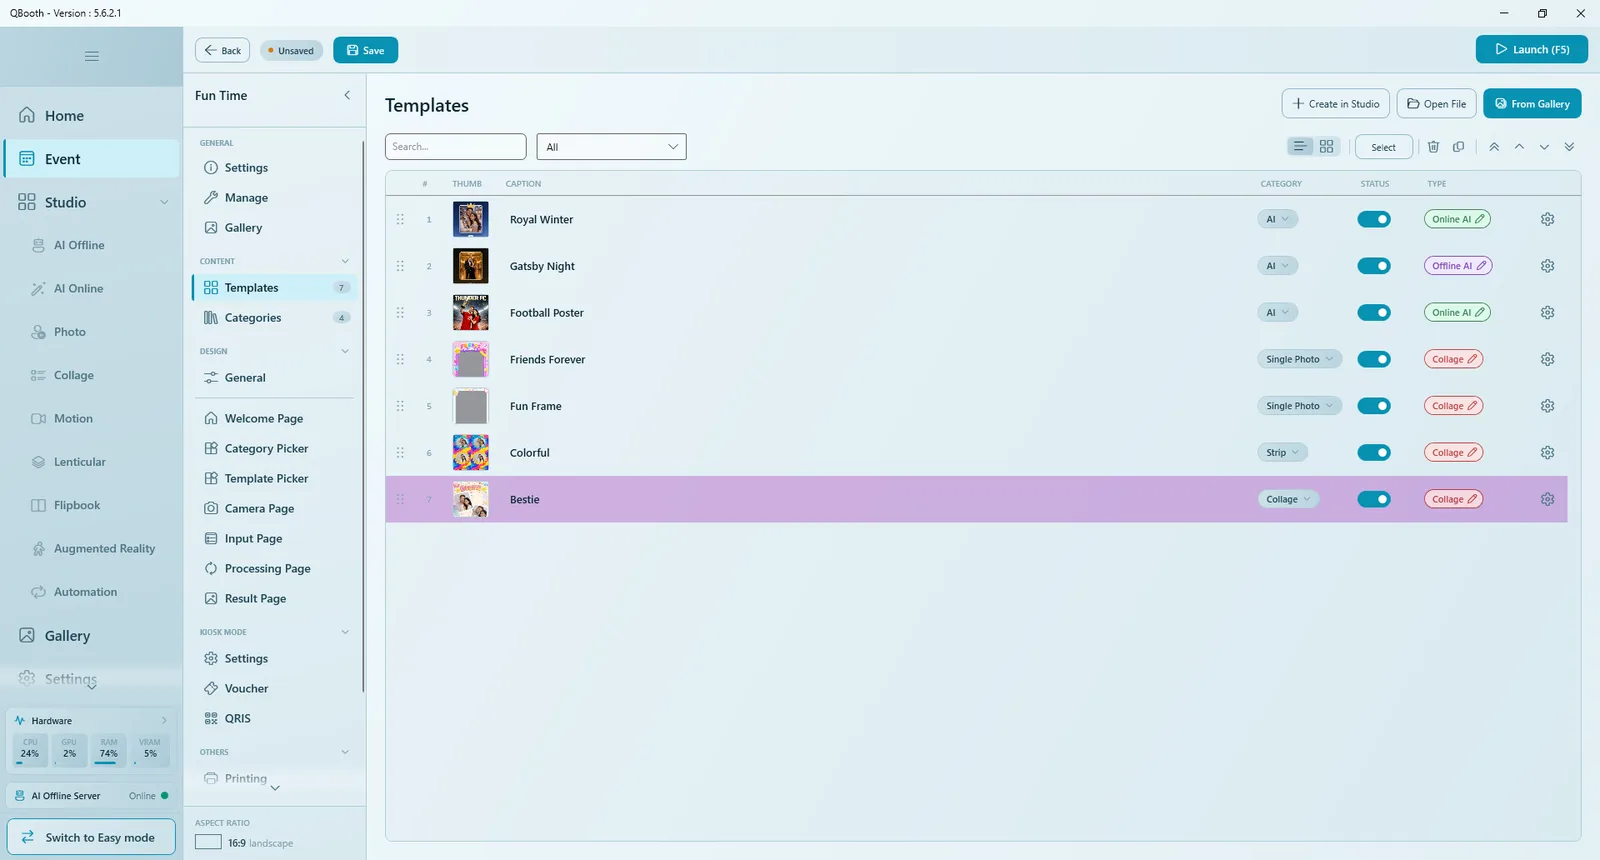
Task: Collapse the Studio section chevron
Action: pyautogui.click(x=164, y=203)
